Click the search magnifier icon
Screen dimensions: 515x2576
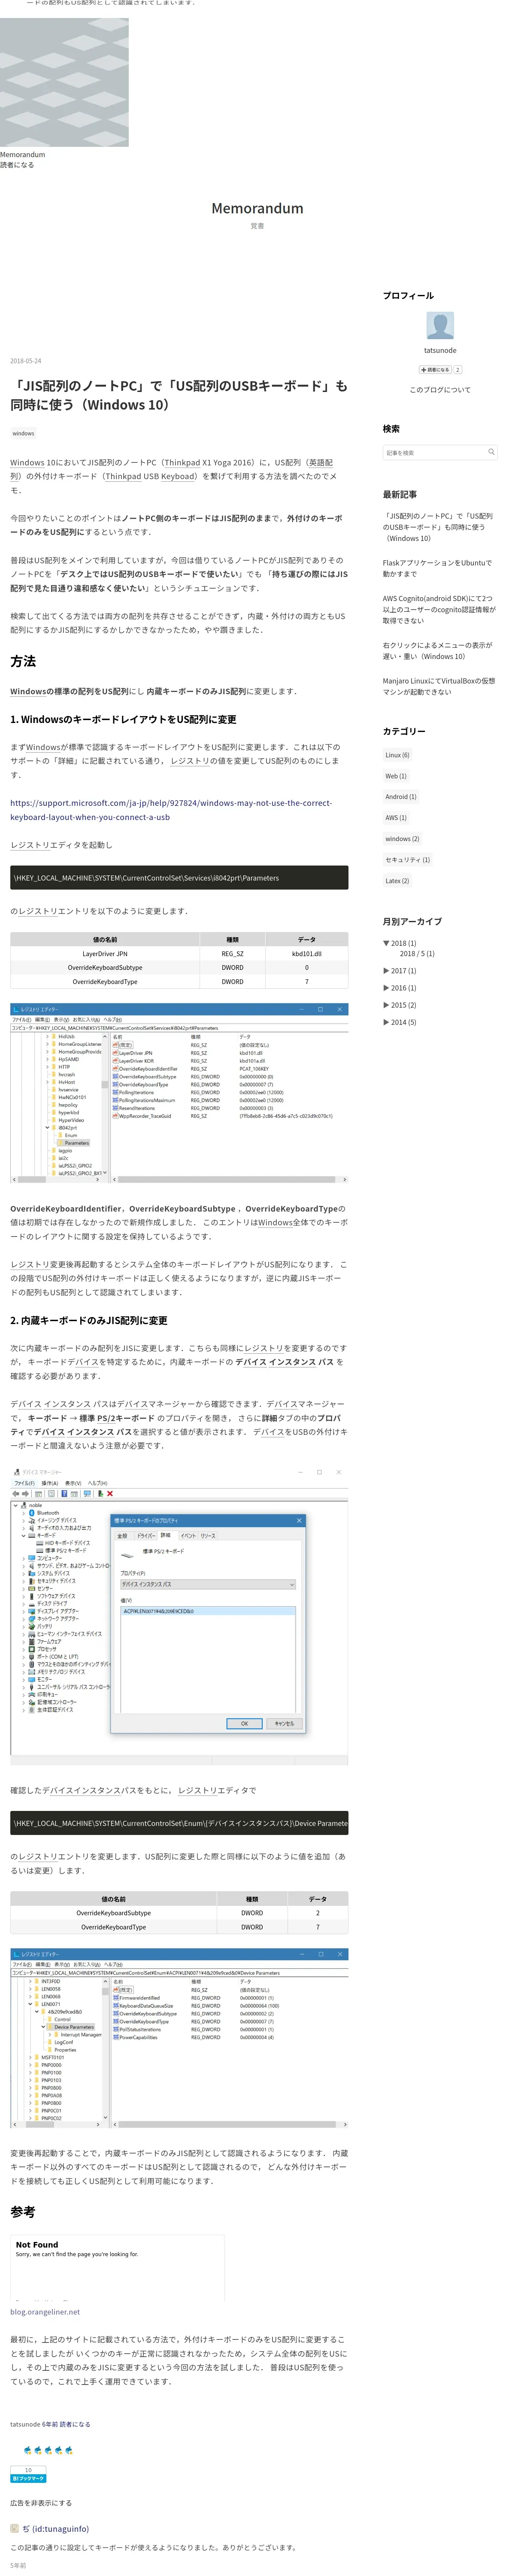click(x=491, y=452)
